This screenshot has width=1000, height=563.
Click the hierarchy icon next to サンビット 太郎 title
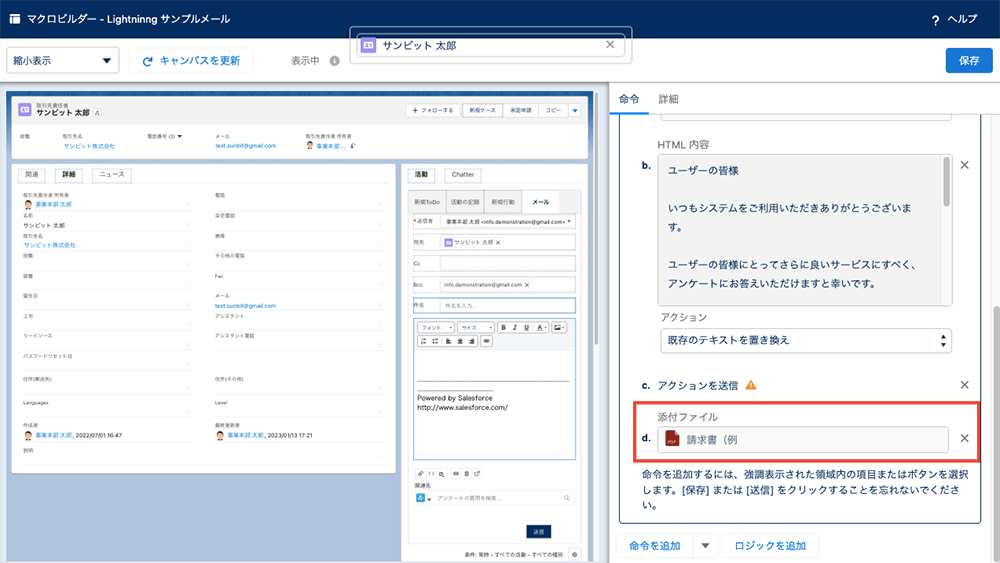pyautogui.click(x=97, y=113)
